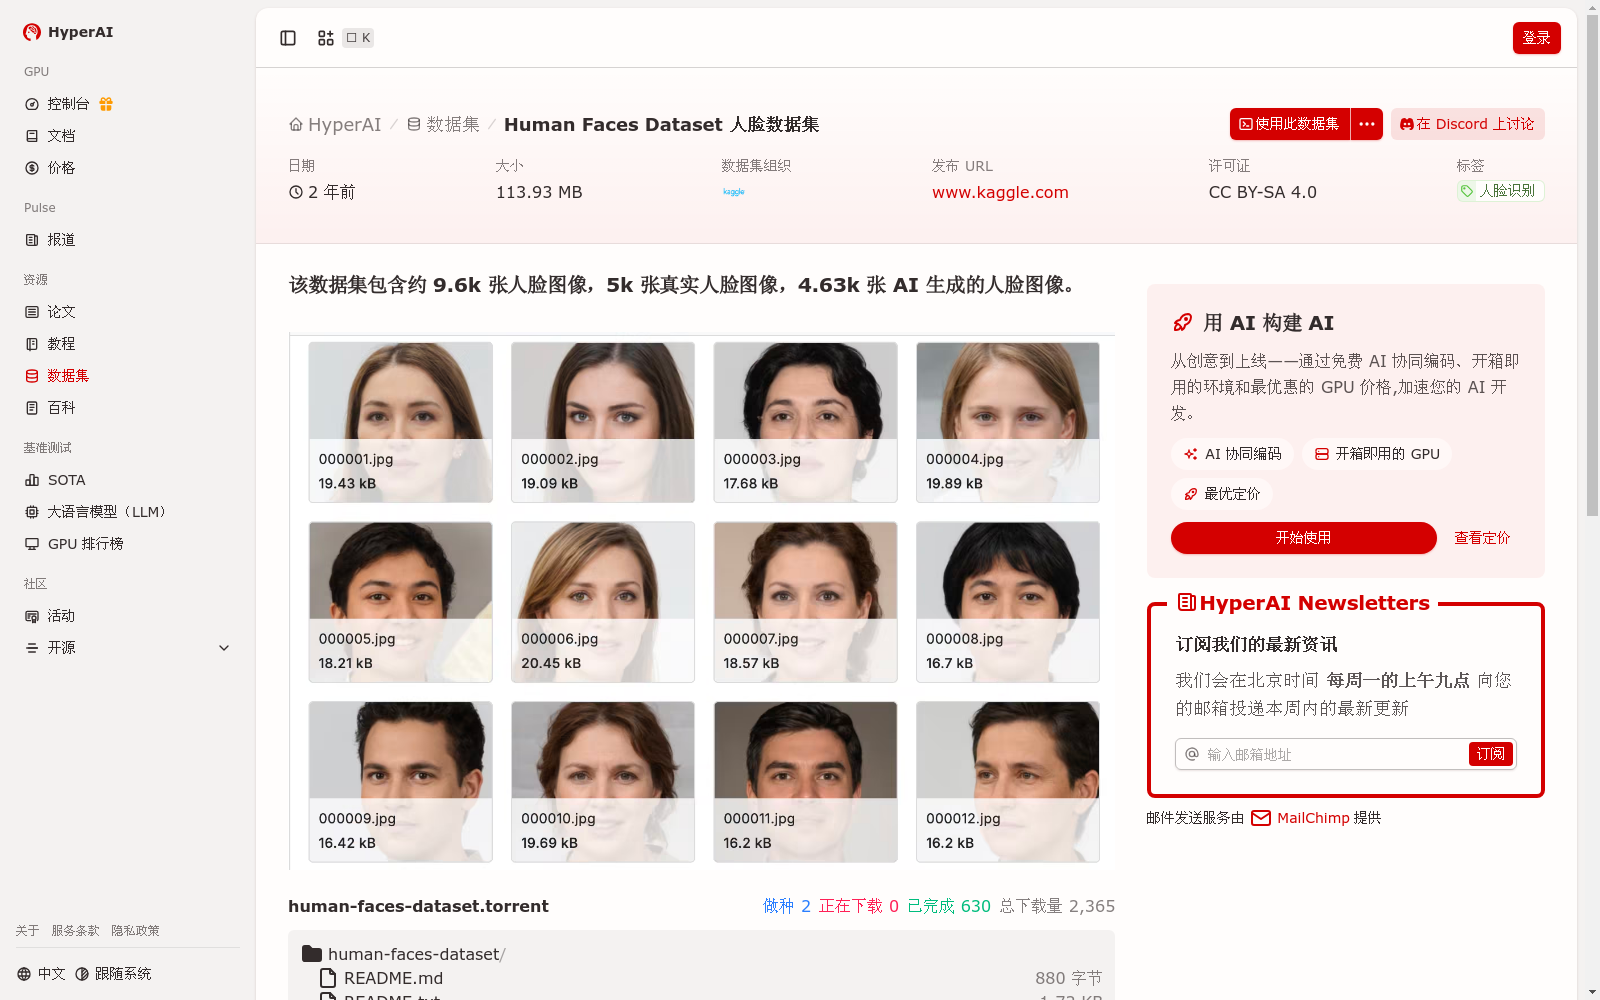
Task: Click the human-faces-dataset.torrent title
Action: point(418,906)
